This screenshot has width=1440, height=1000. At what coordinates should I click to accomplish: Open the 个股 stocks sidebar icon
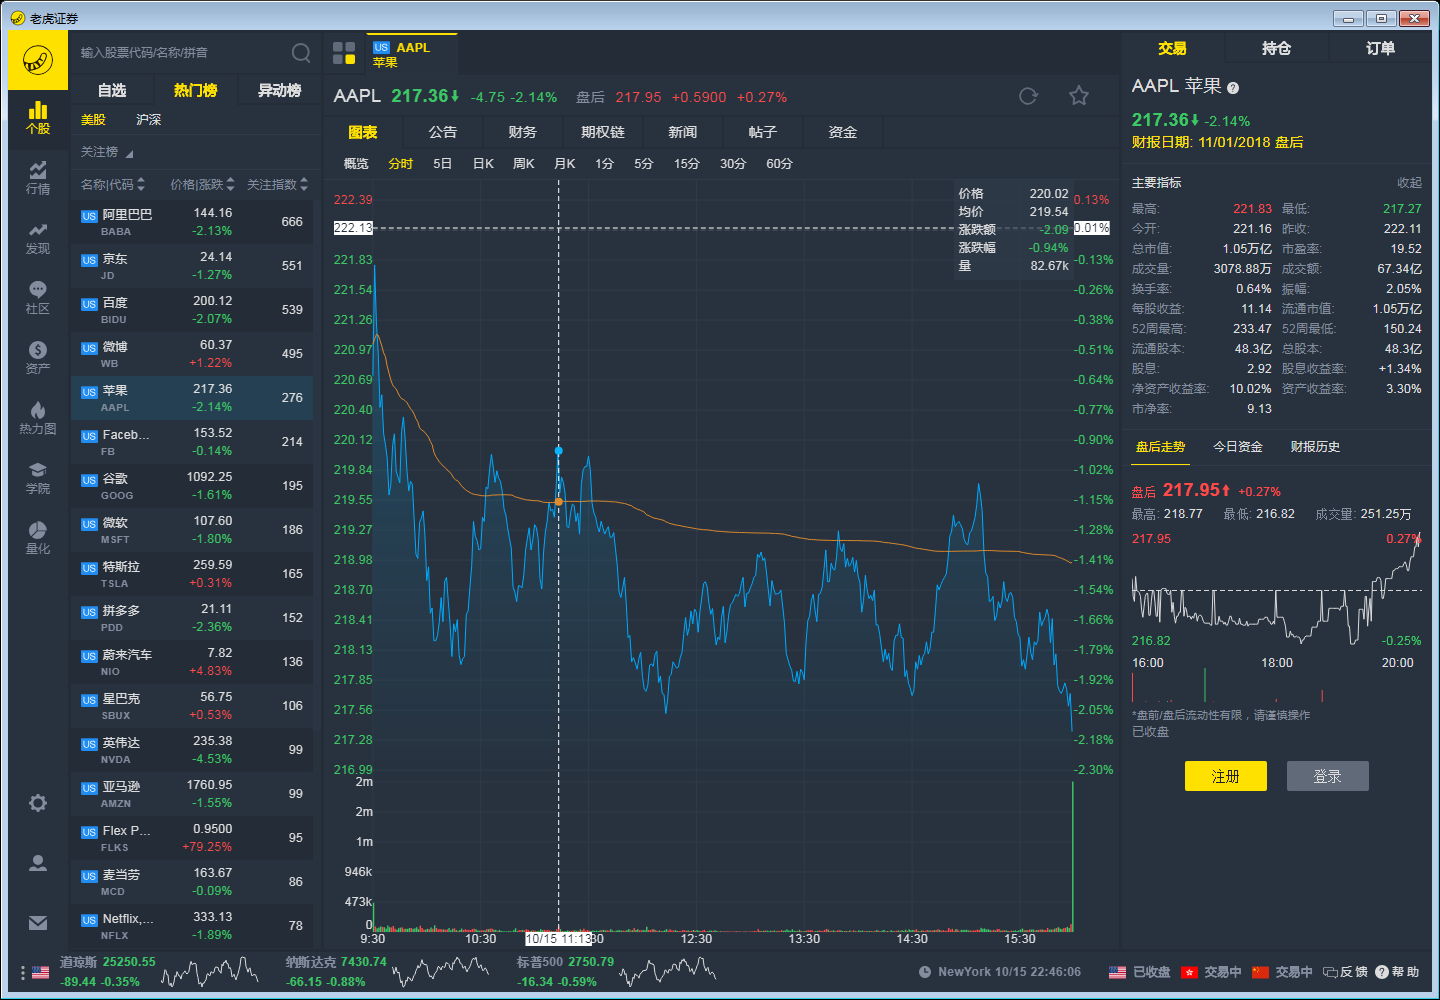pos(38,118)
